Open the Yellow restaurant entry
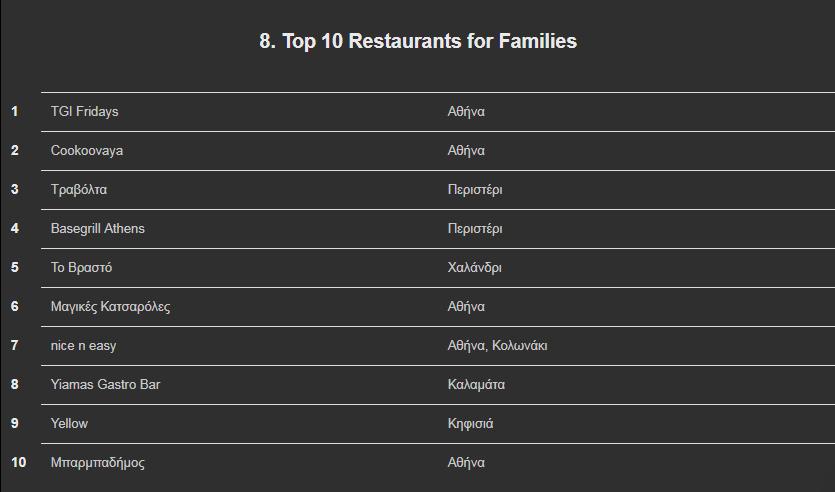 69,423
